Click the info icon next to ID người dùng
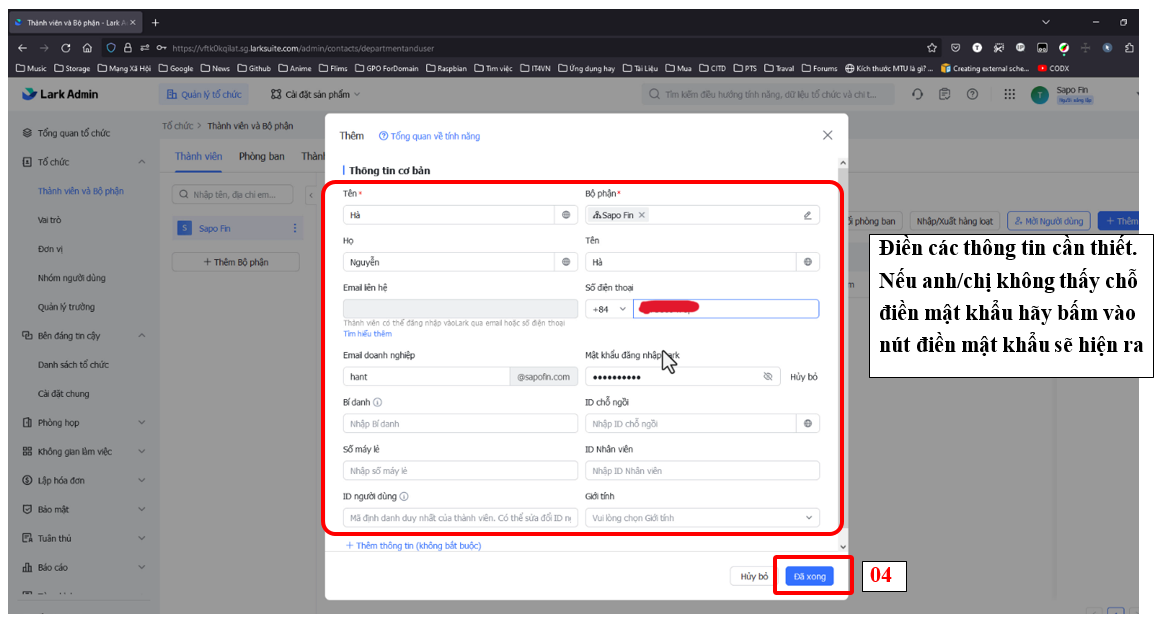 point(404,497)
